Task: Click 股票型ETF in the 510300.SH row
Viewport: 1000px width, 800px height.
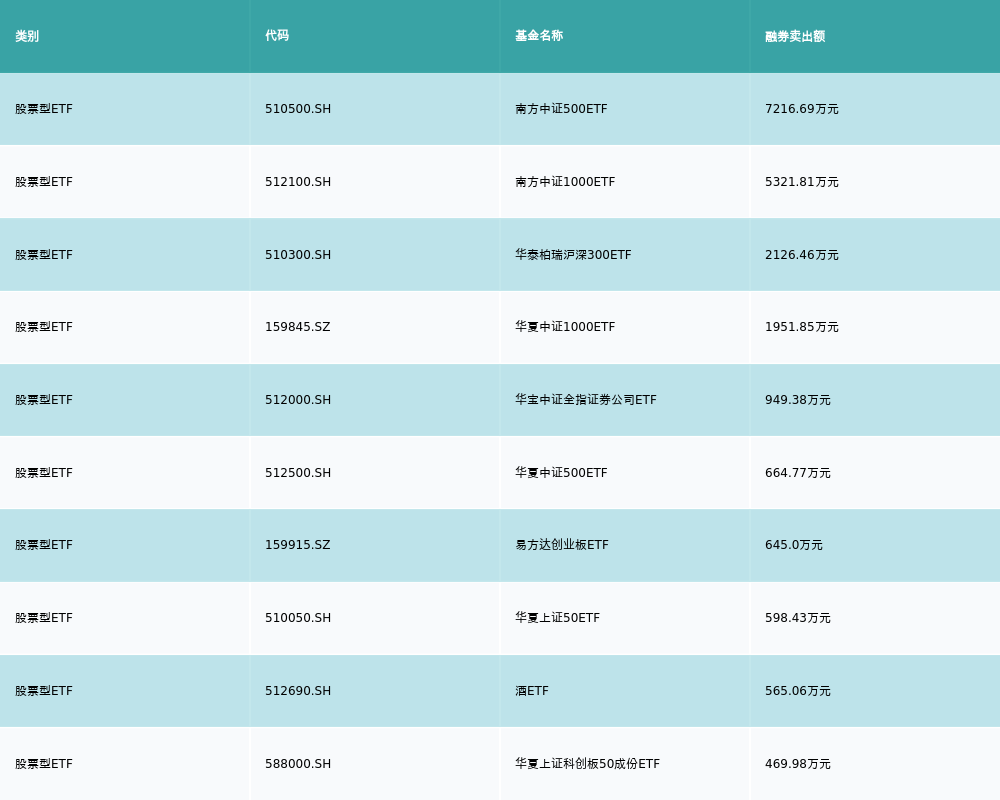Action: click(44, 255)
